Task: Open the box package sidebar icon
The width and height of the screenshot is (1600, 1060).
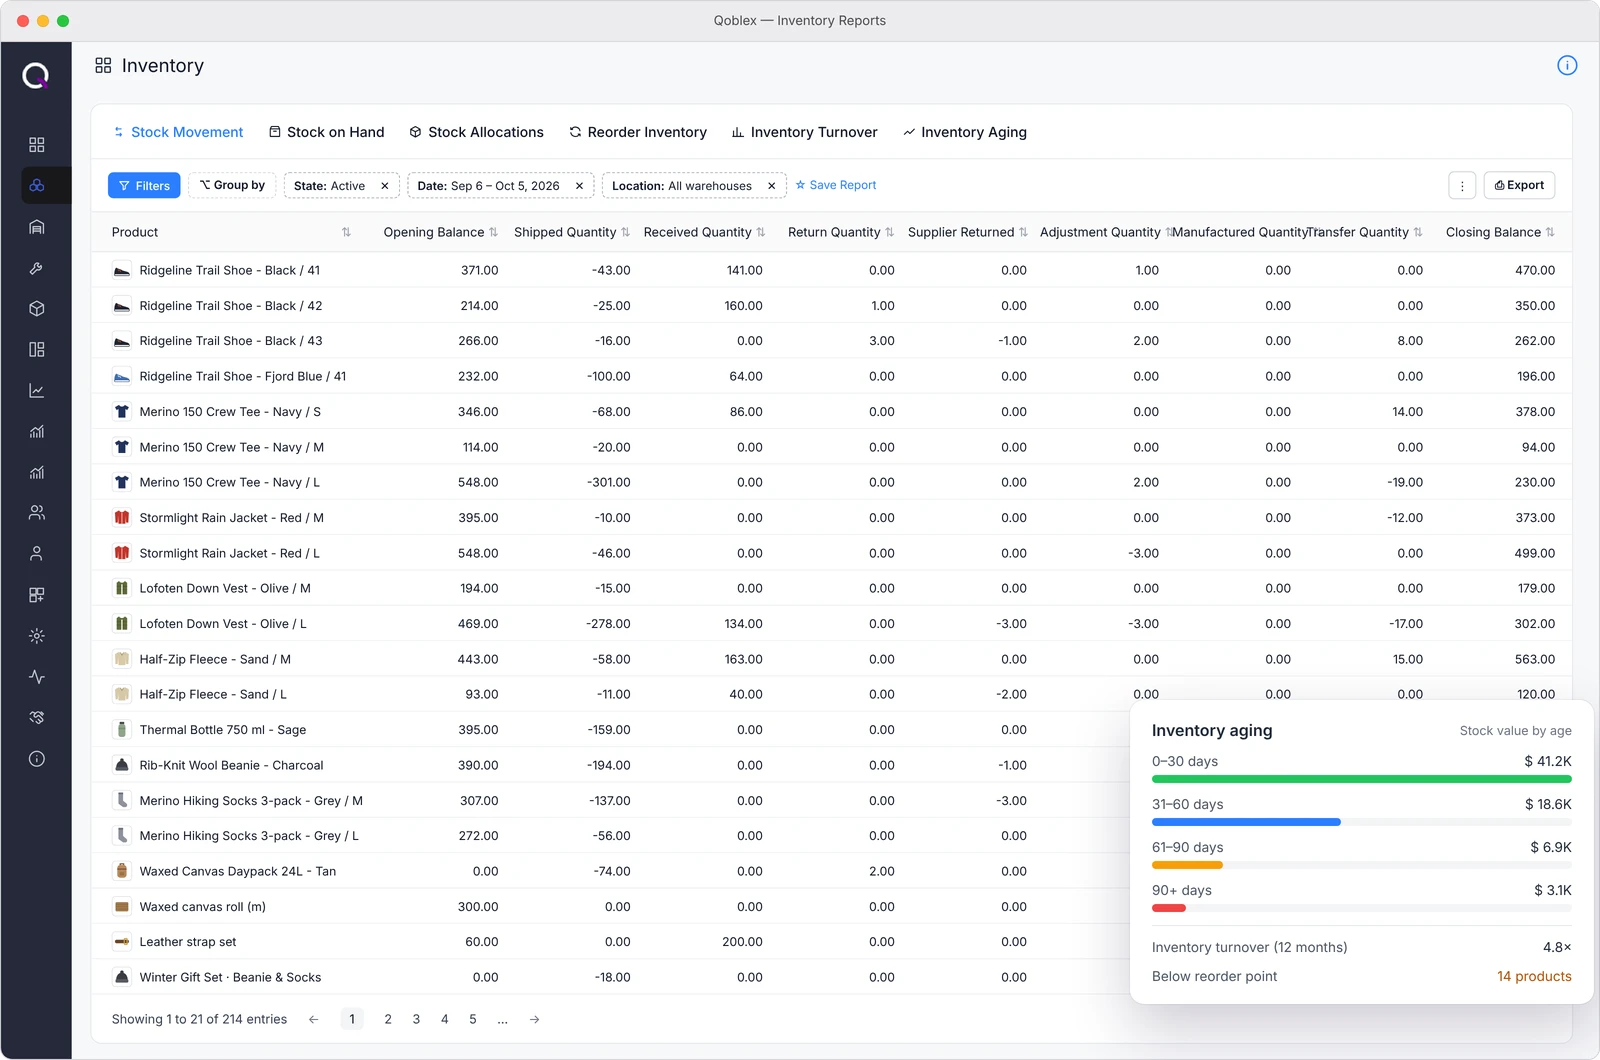Action: point(37,309)
